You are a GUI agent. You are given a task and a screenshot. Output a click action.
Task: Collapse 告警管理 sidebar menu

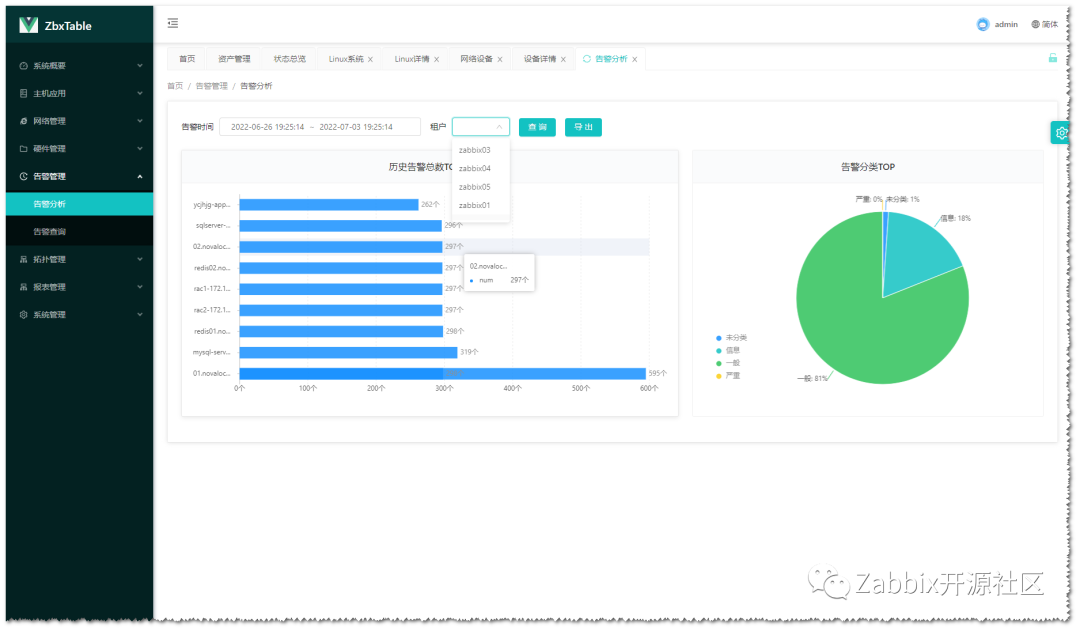[81, 176]
